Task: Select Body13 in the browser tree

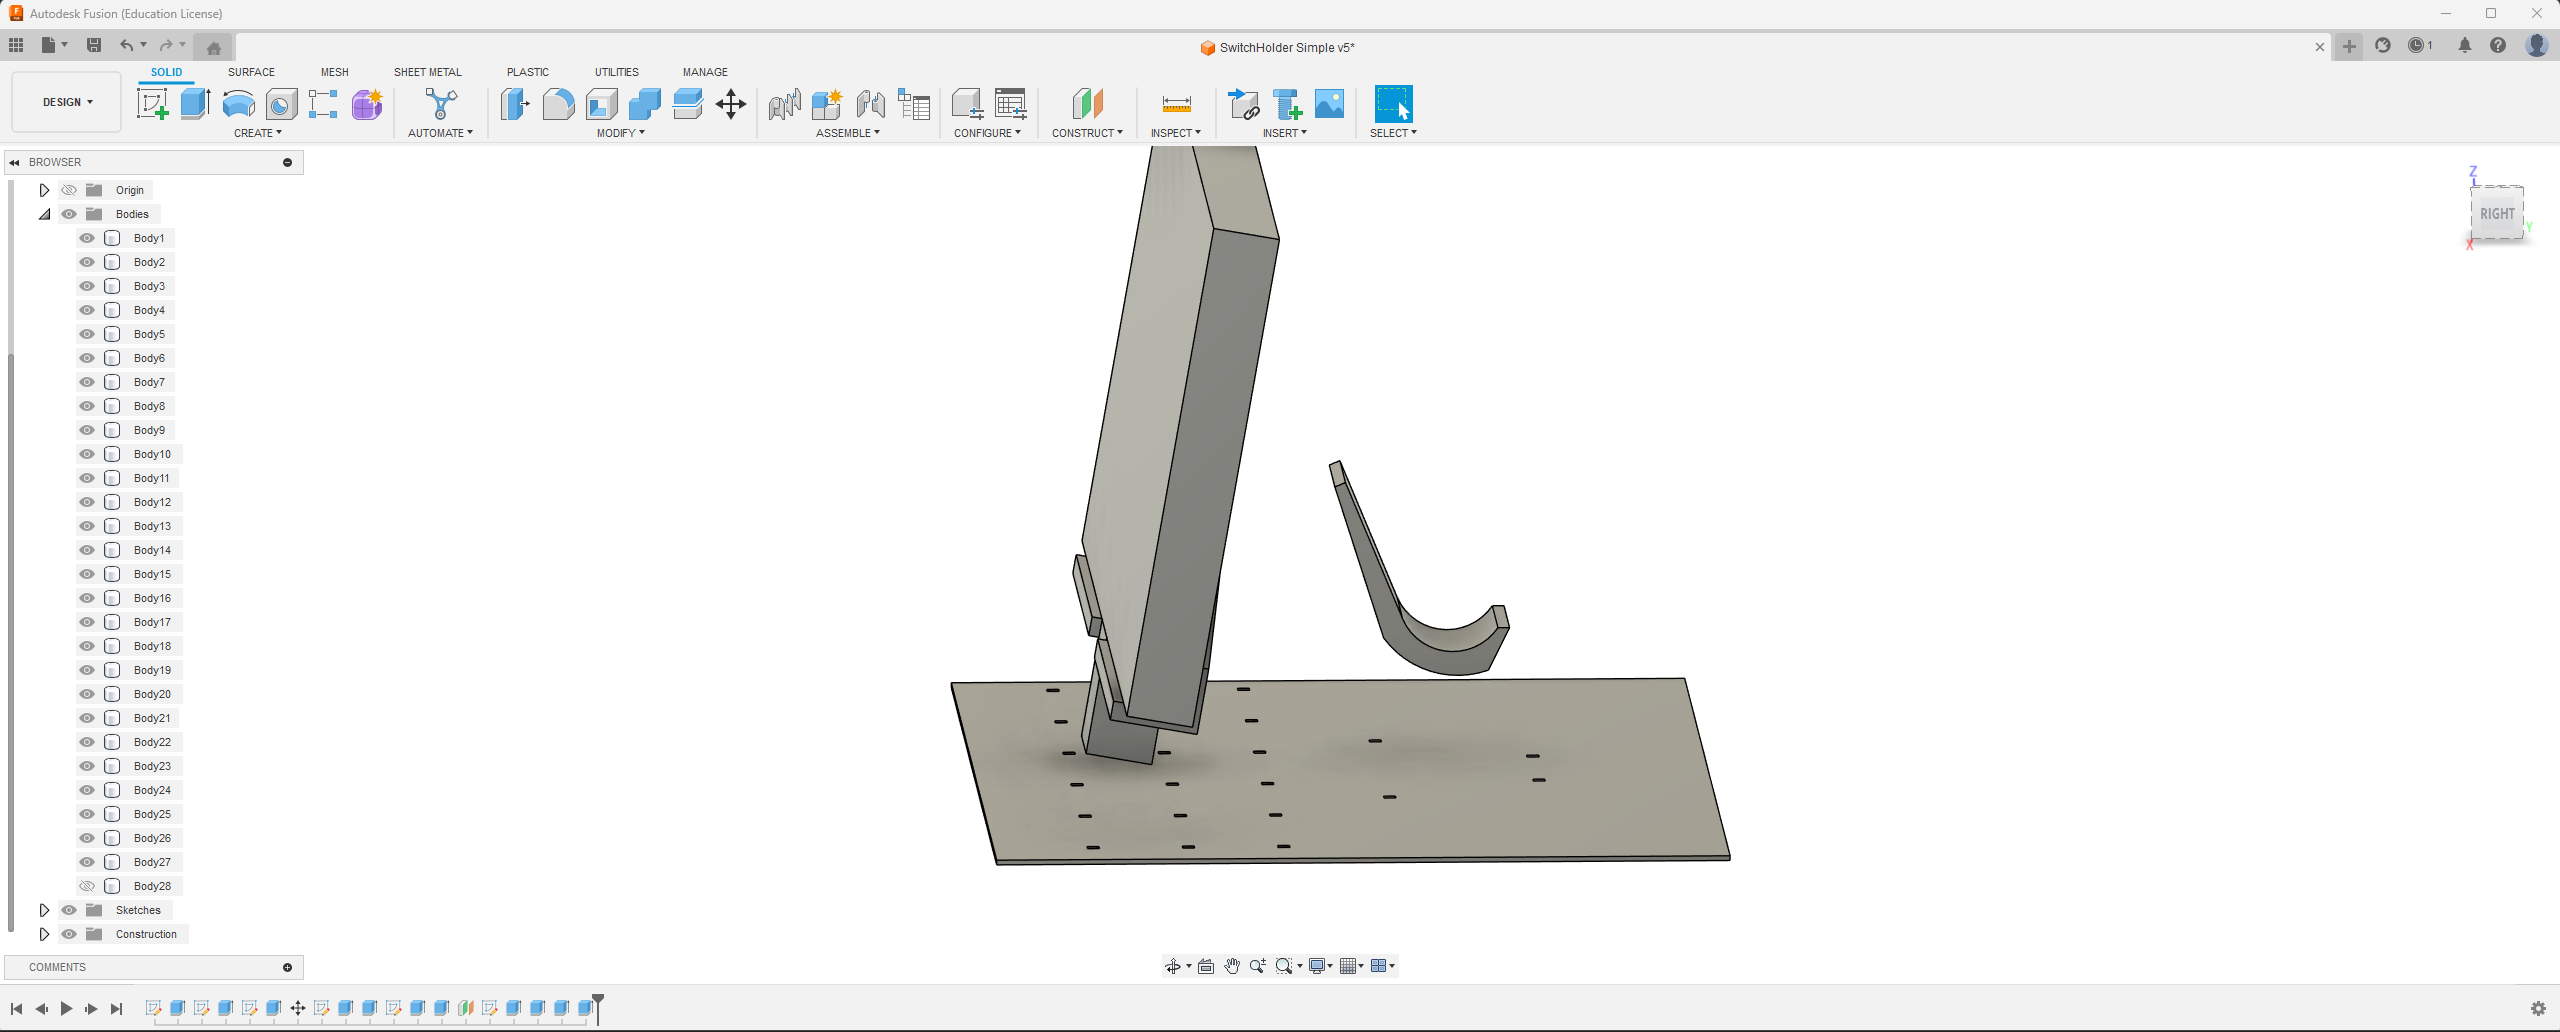Action: 152,526
